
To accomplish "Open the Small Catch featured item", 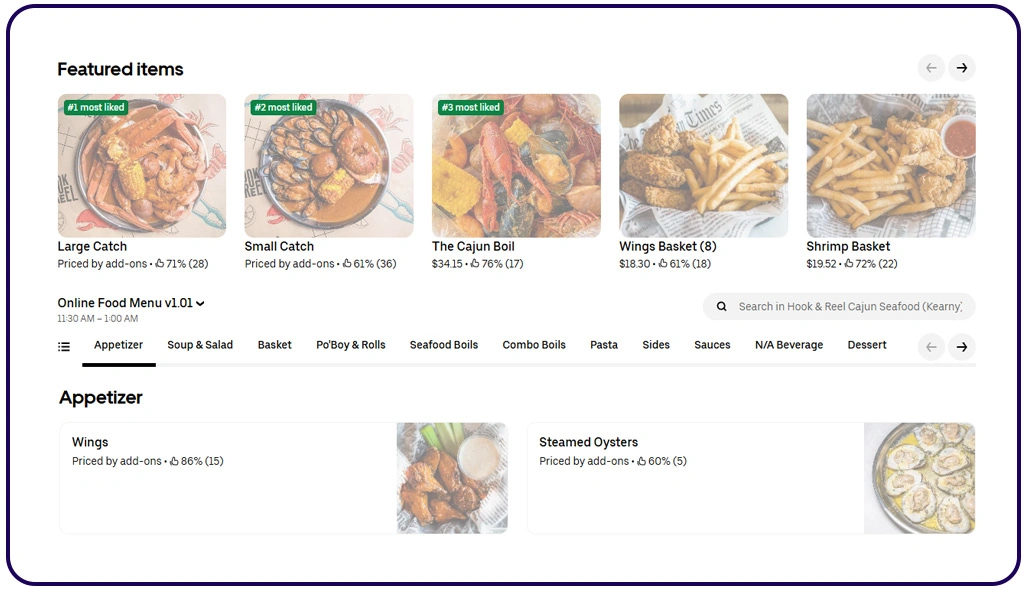I will 328,182.
